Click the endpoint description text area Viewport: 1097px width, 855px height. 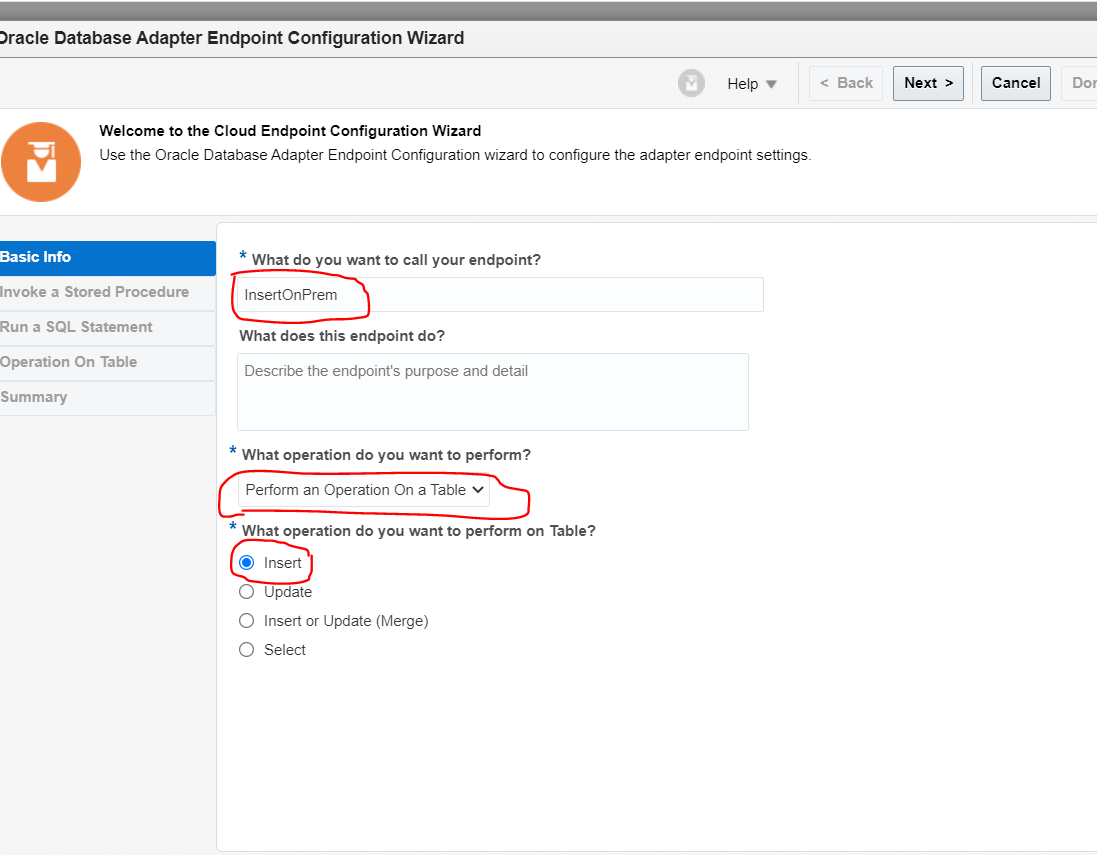(493, 392)
